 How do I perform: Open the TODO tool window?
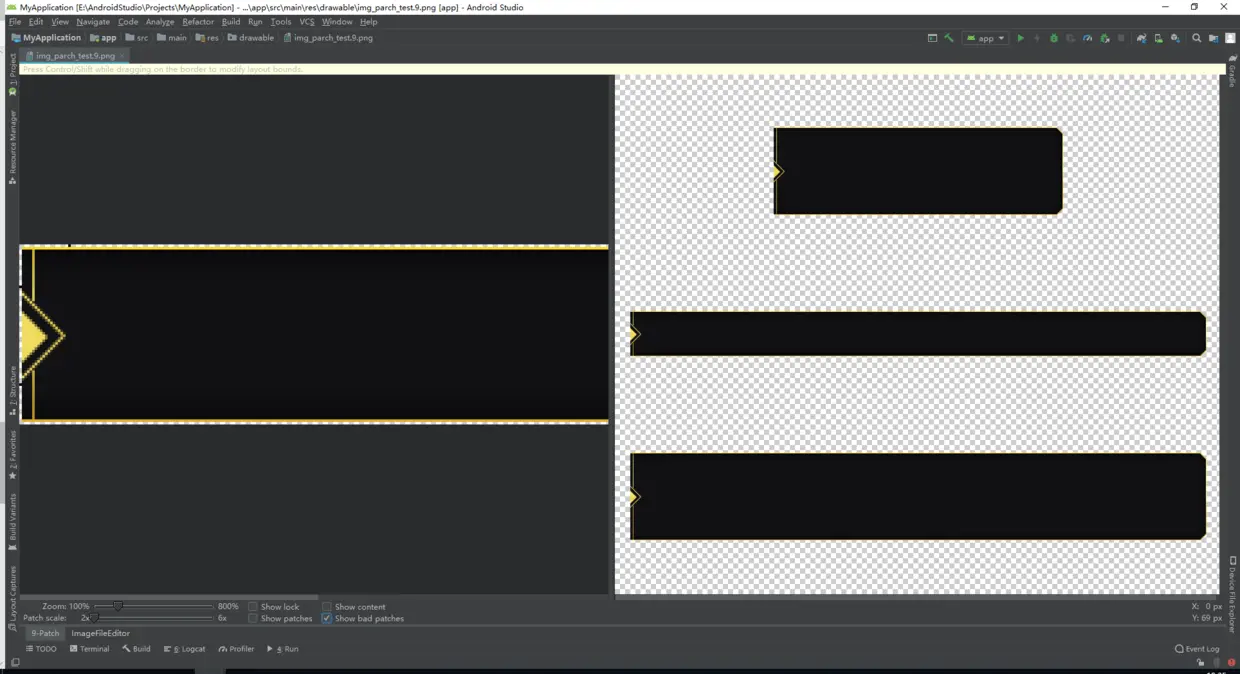tap(41, 649)
